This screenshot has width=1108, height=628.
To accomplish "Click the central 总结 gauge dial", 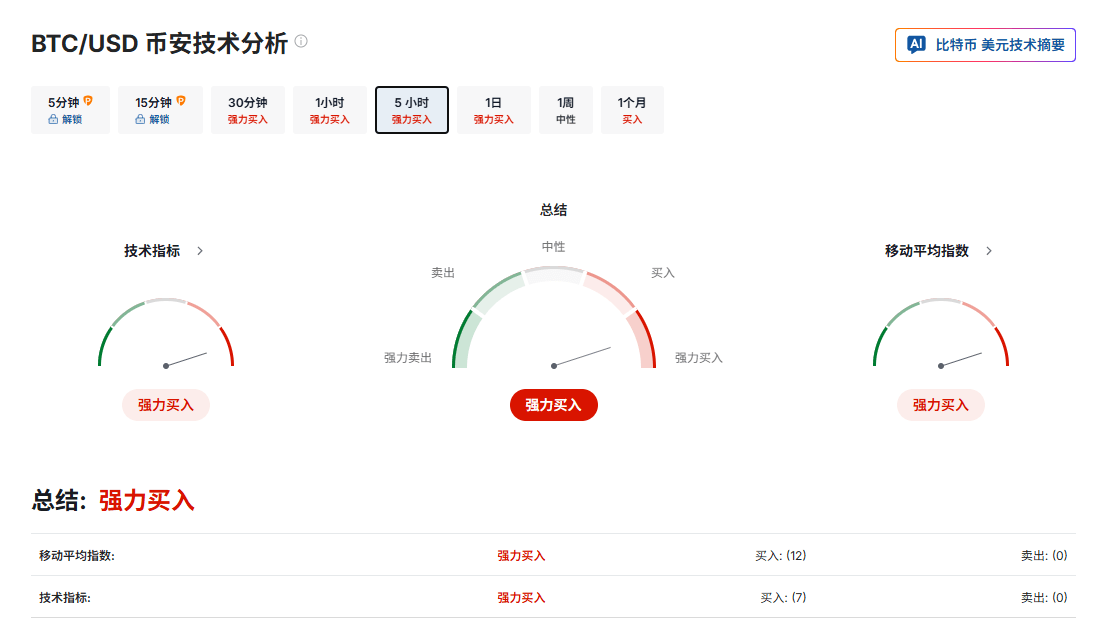I will [x=554, y=317].
